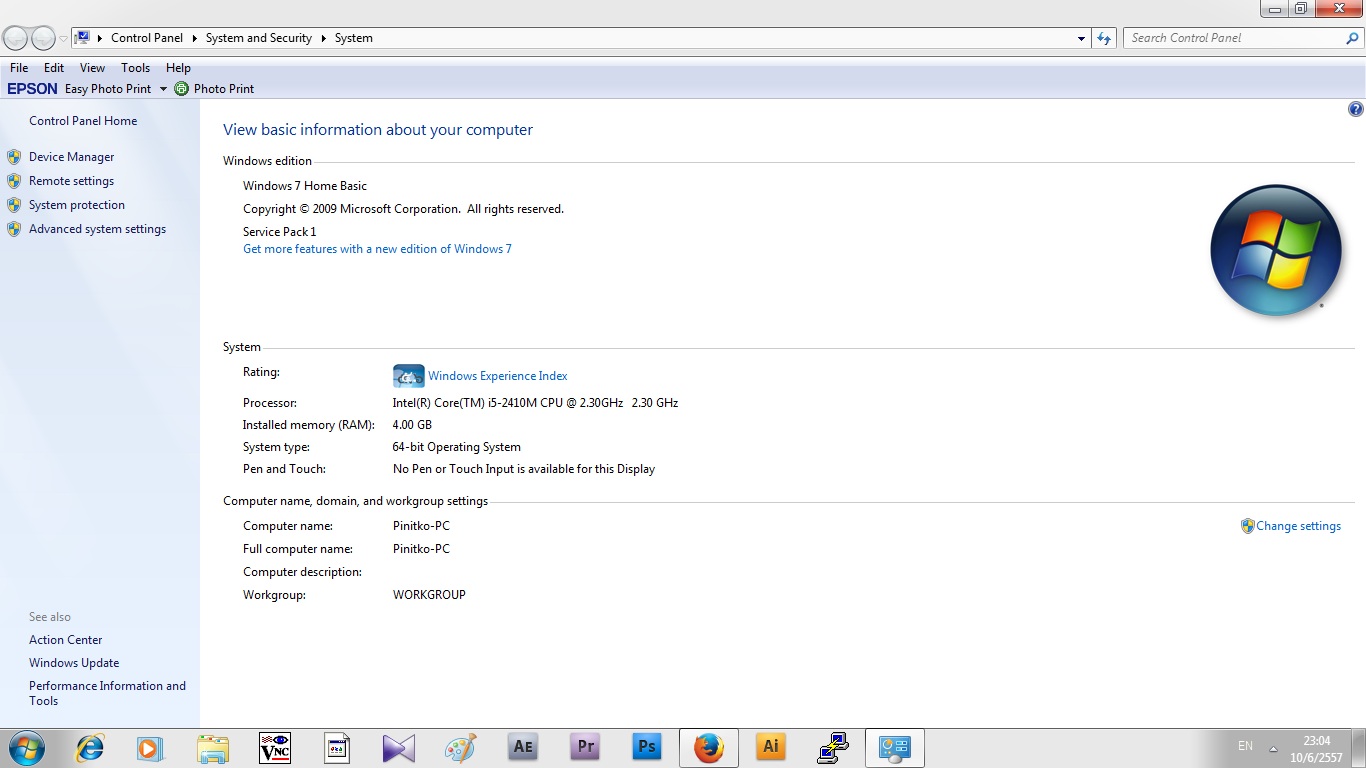Image resolution: width=1366 pixels, height=768 pixels.
Task: Click Get more features with new edition link
Action: [x=377, y=249]
